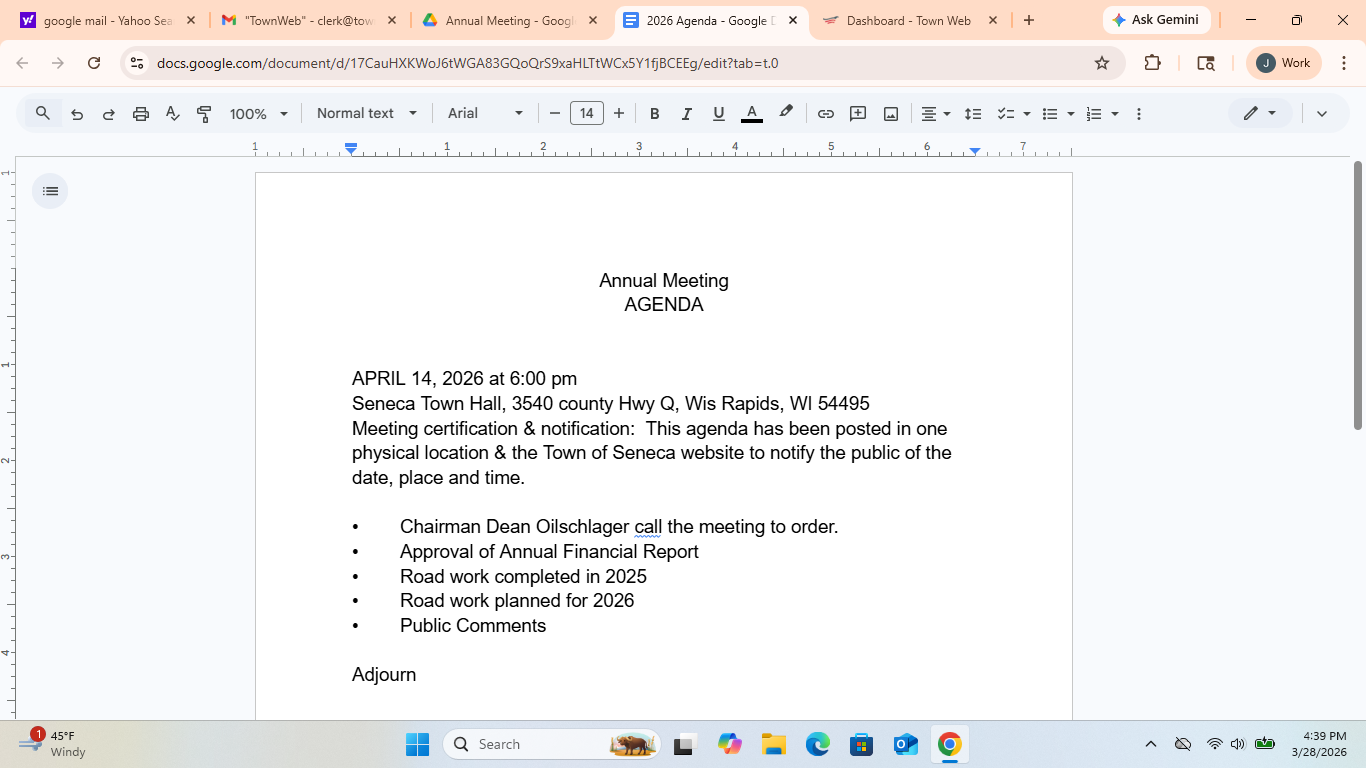1366x768 pixels.
Task: Expand the checklist options arrow
Action: 1027,114
